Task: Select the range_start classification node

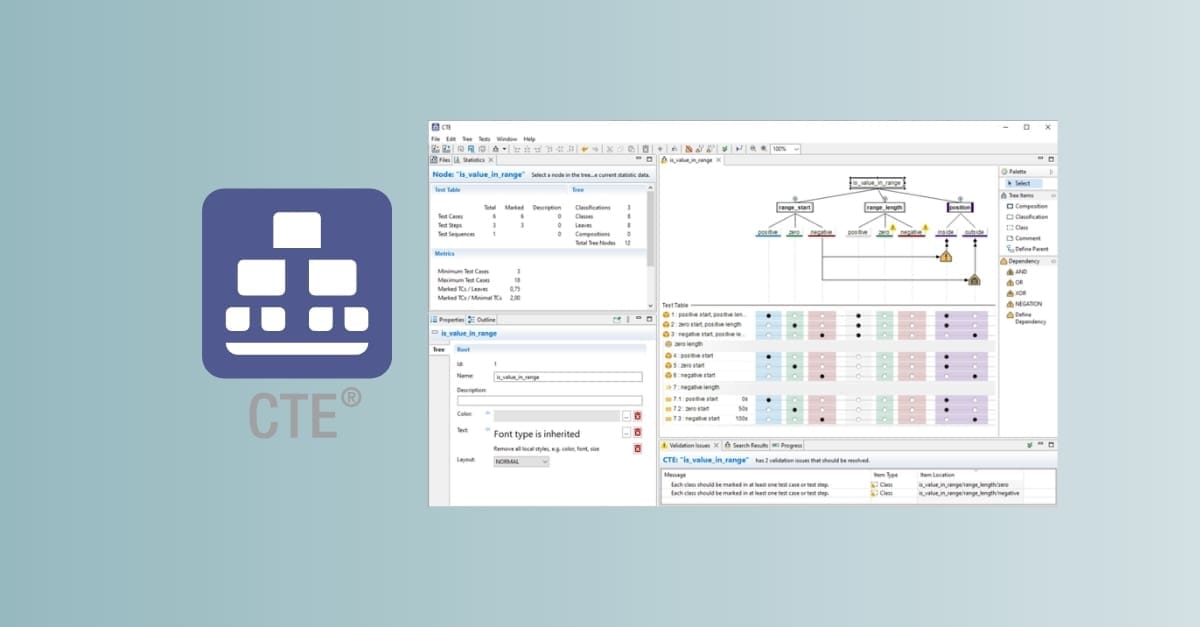Action: pyautogui.click(x=795, y=207)
